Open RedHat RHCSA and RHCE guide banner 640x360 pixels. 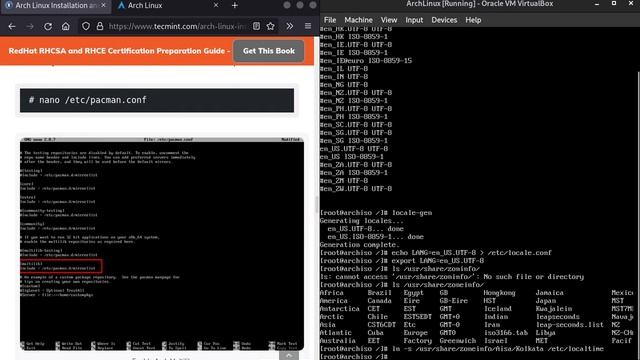119,51
